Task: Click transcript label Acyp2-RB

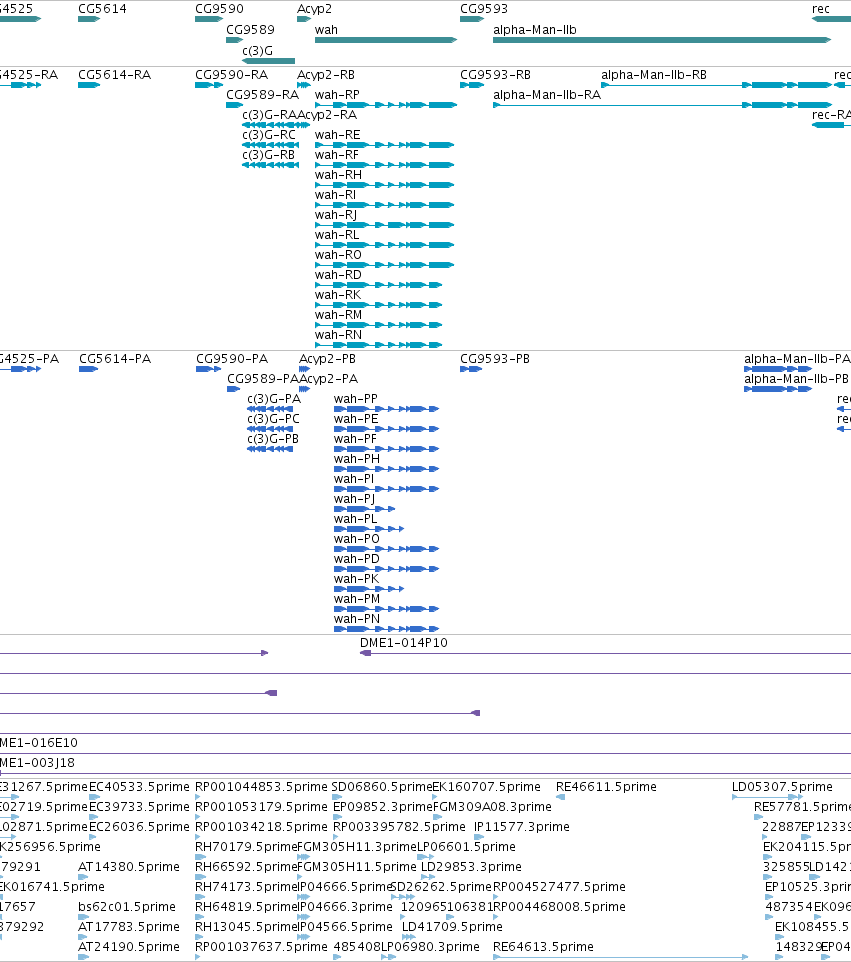Action: [326, 75]
